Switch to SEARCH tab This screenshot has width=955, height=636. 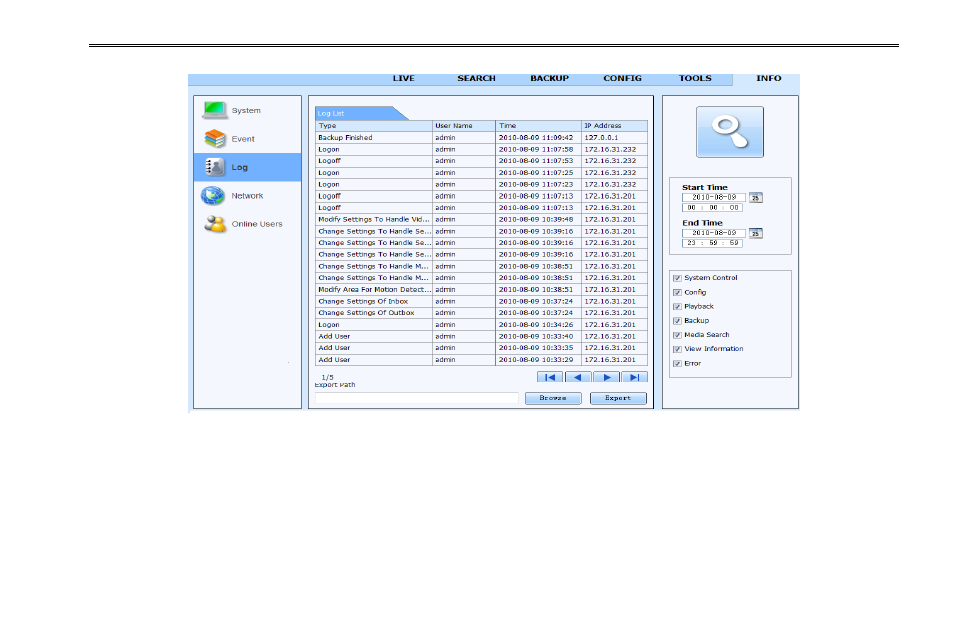[x=476, y=79]
